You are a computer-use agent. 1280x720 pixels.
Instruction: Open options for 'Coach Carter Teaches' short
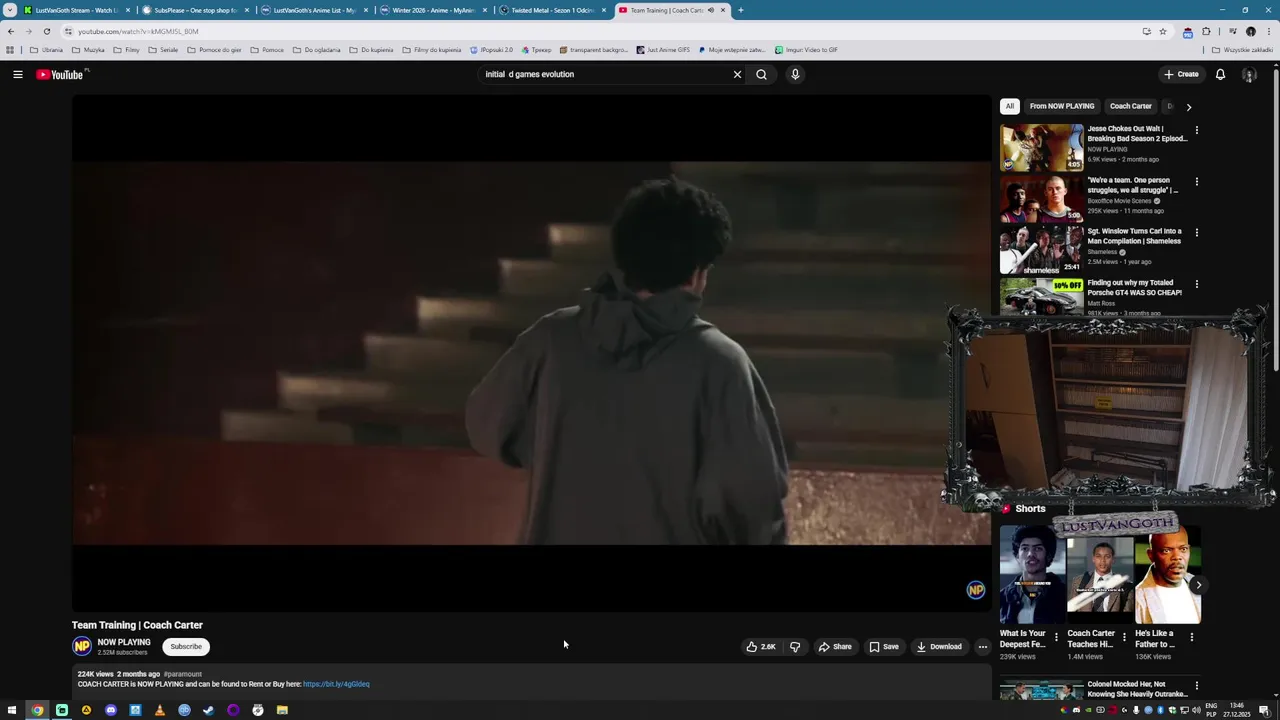click(x=1124, y=637)
